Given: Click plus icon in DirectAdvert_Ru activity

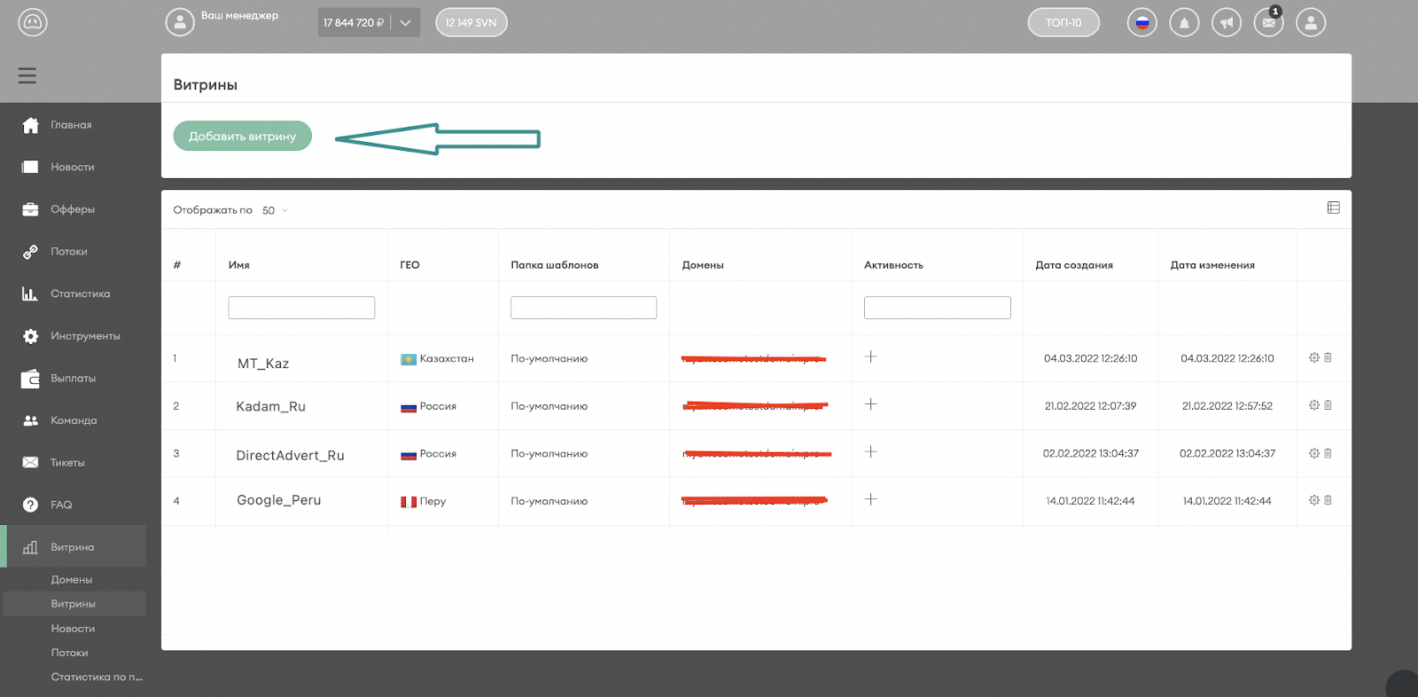Looking at the screenshot, I should click(871, 452).
